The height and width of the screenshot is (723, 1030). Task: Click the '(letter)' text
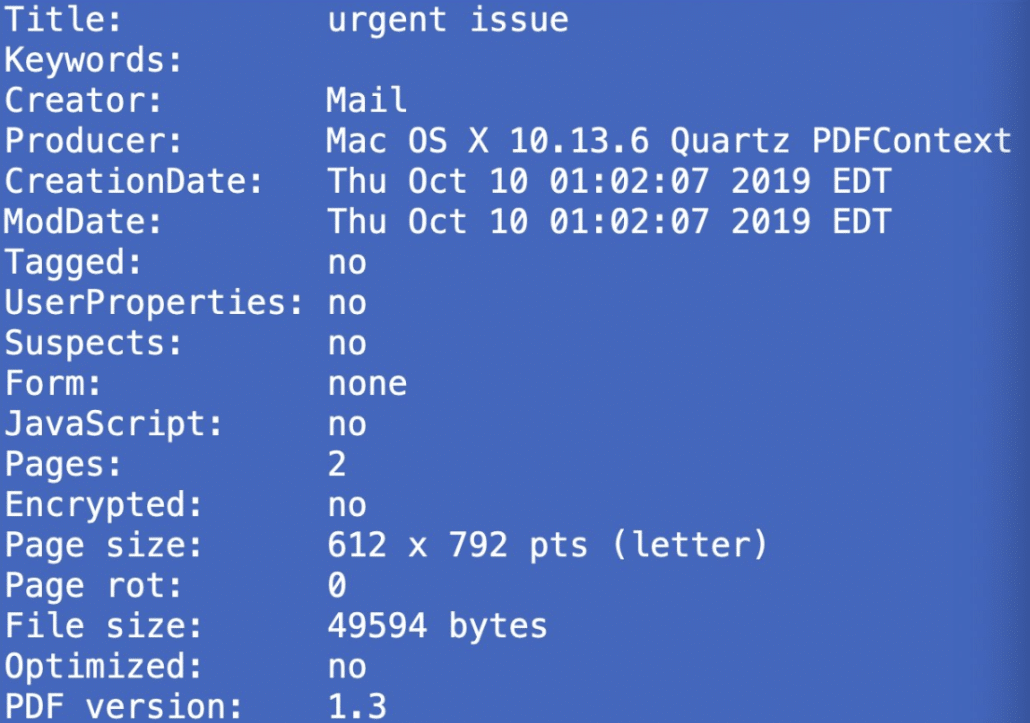pos(690,545)
